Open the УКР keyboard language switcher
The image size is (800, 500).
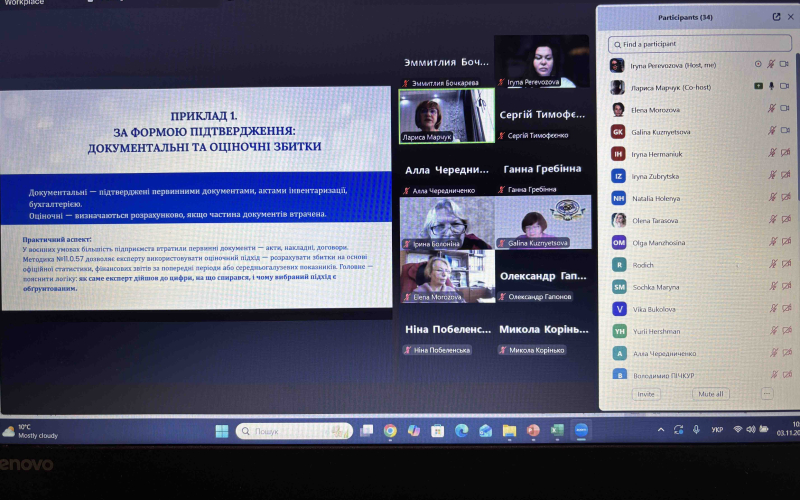pyautogui.click(x=717, y=429)
